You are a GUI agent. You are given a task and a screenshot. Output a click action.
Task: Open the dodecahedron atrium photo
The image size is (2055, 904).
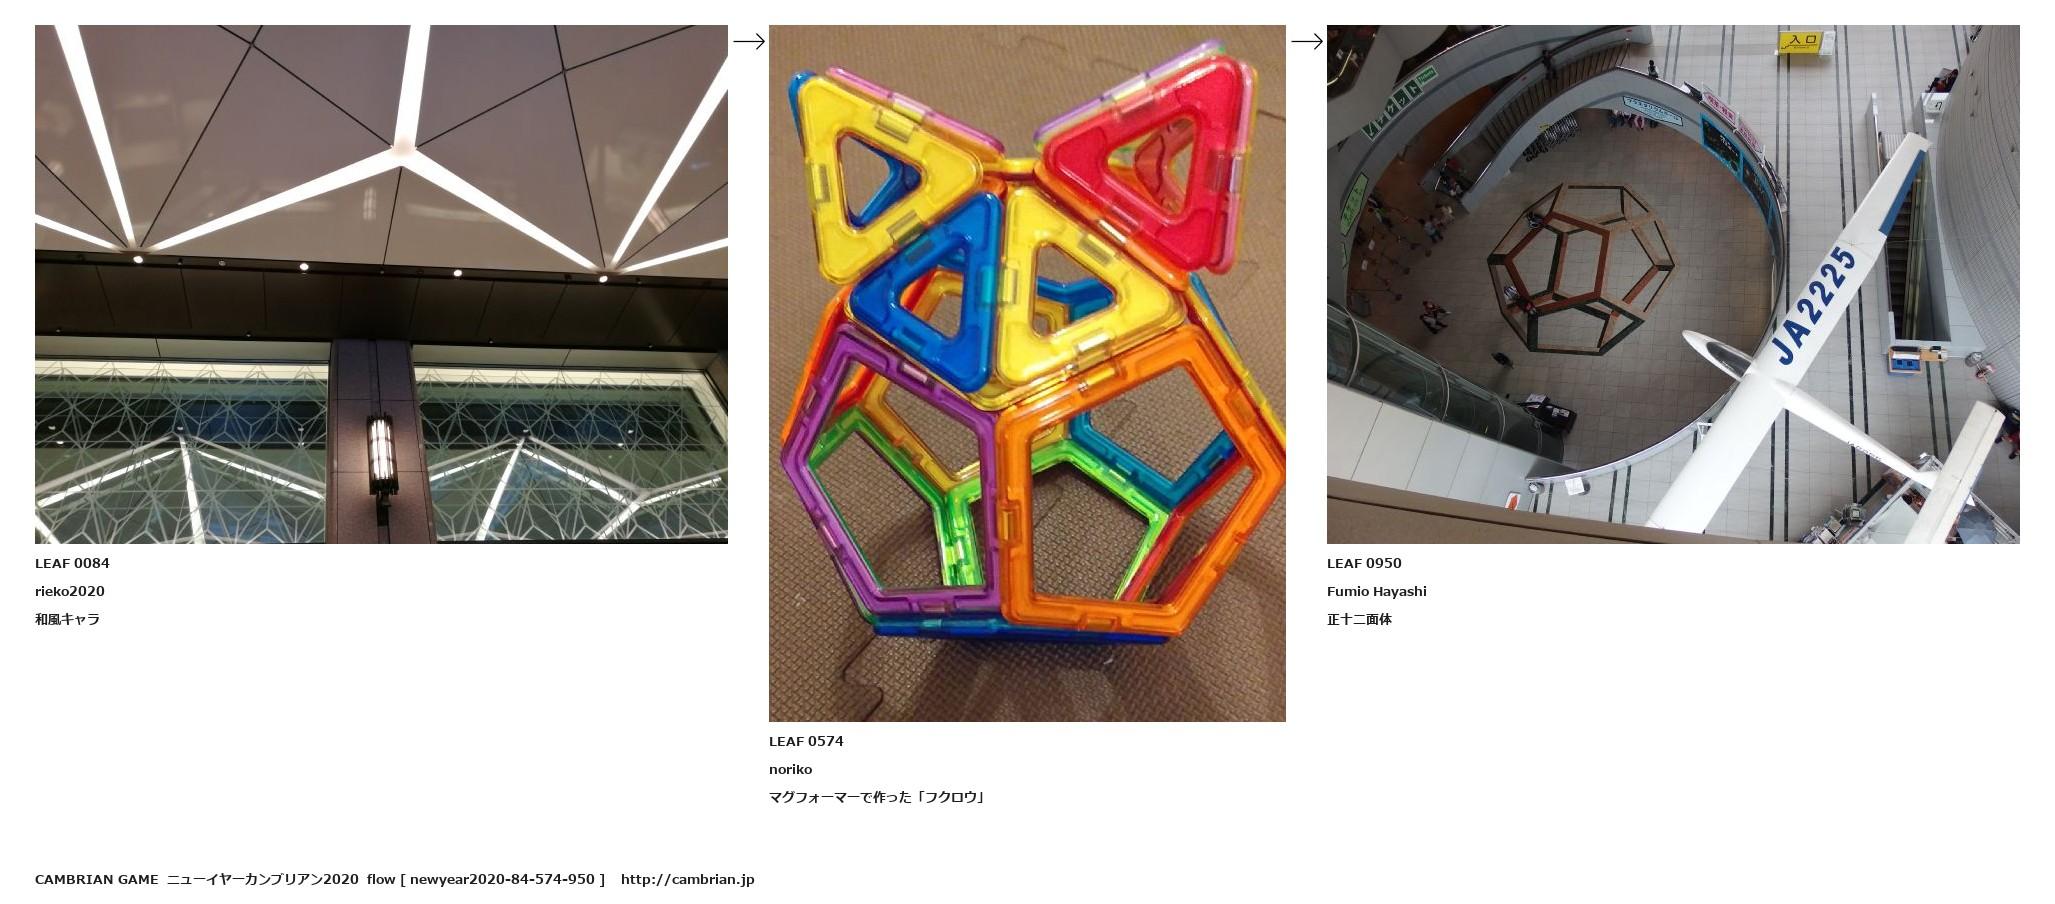tap(1673, 284)
